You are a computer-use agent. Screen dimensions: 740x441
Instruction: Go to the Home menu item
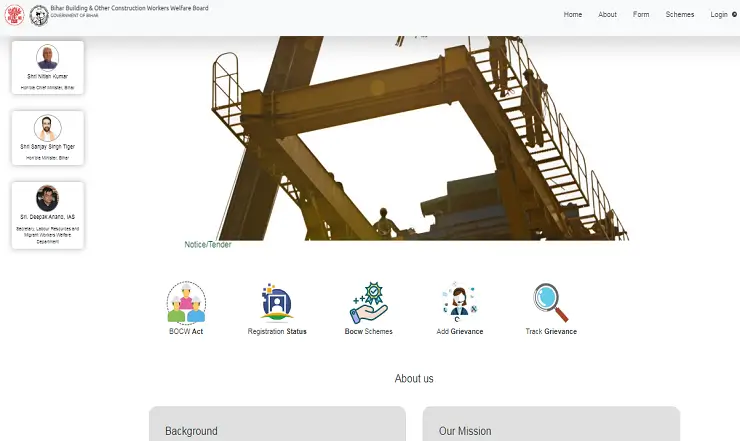click(x=573, y=15)
